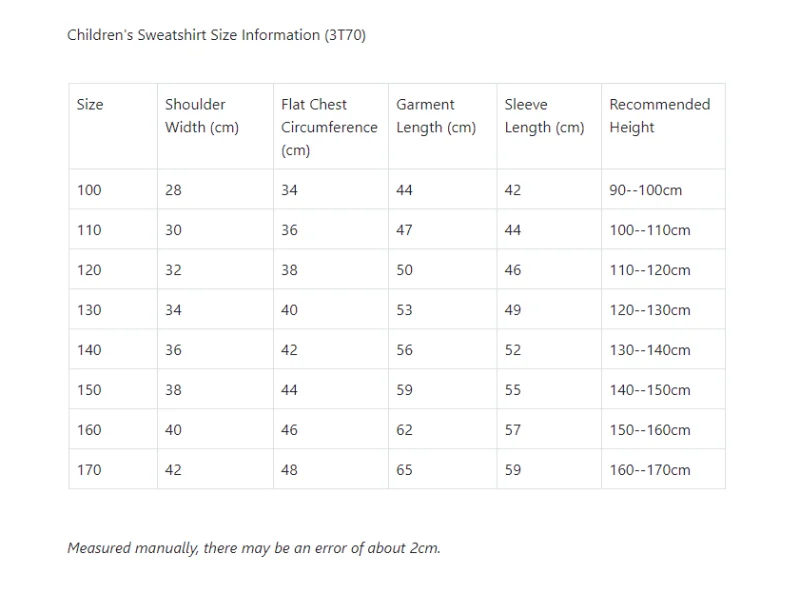Select the Shoulder Width column header
The image size is (800, 594).
pos(201,116)
